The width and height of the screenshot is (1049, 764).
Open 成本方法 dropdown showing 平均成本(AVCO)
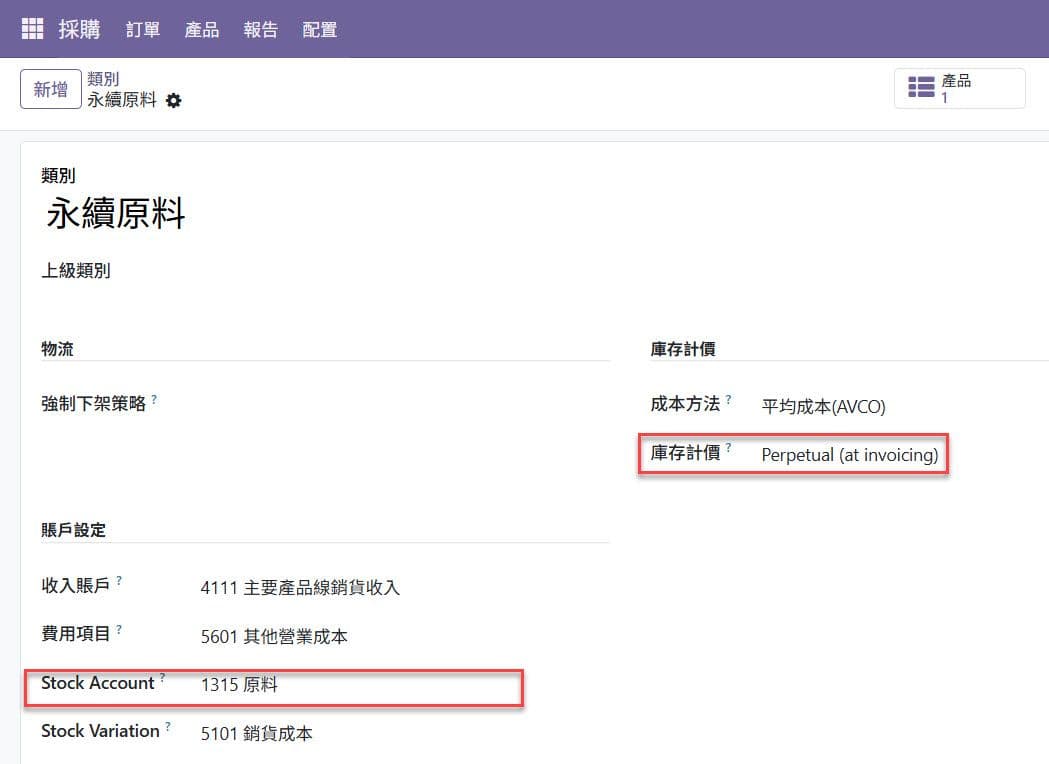[x=850, y=406]
